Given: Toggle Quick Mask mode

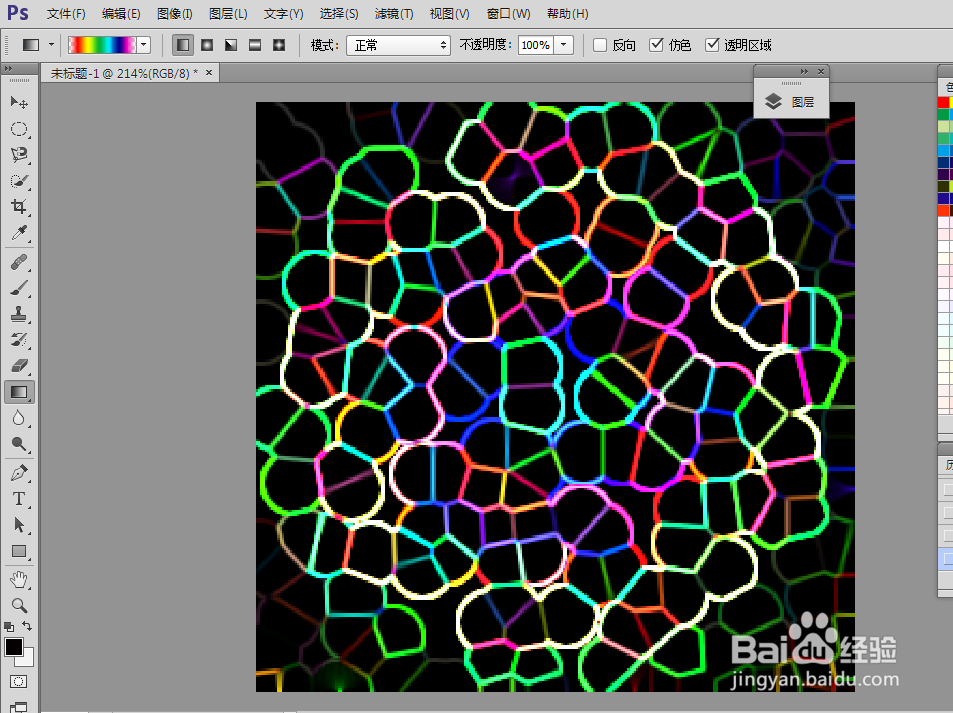Looking at the screenshot, I should [x=18, y=681].
